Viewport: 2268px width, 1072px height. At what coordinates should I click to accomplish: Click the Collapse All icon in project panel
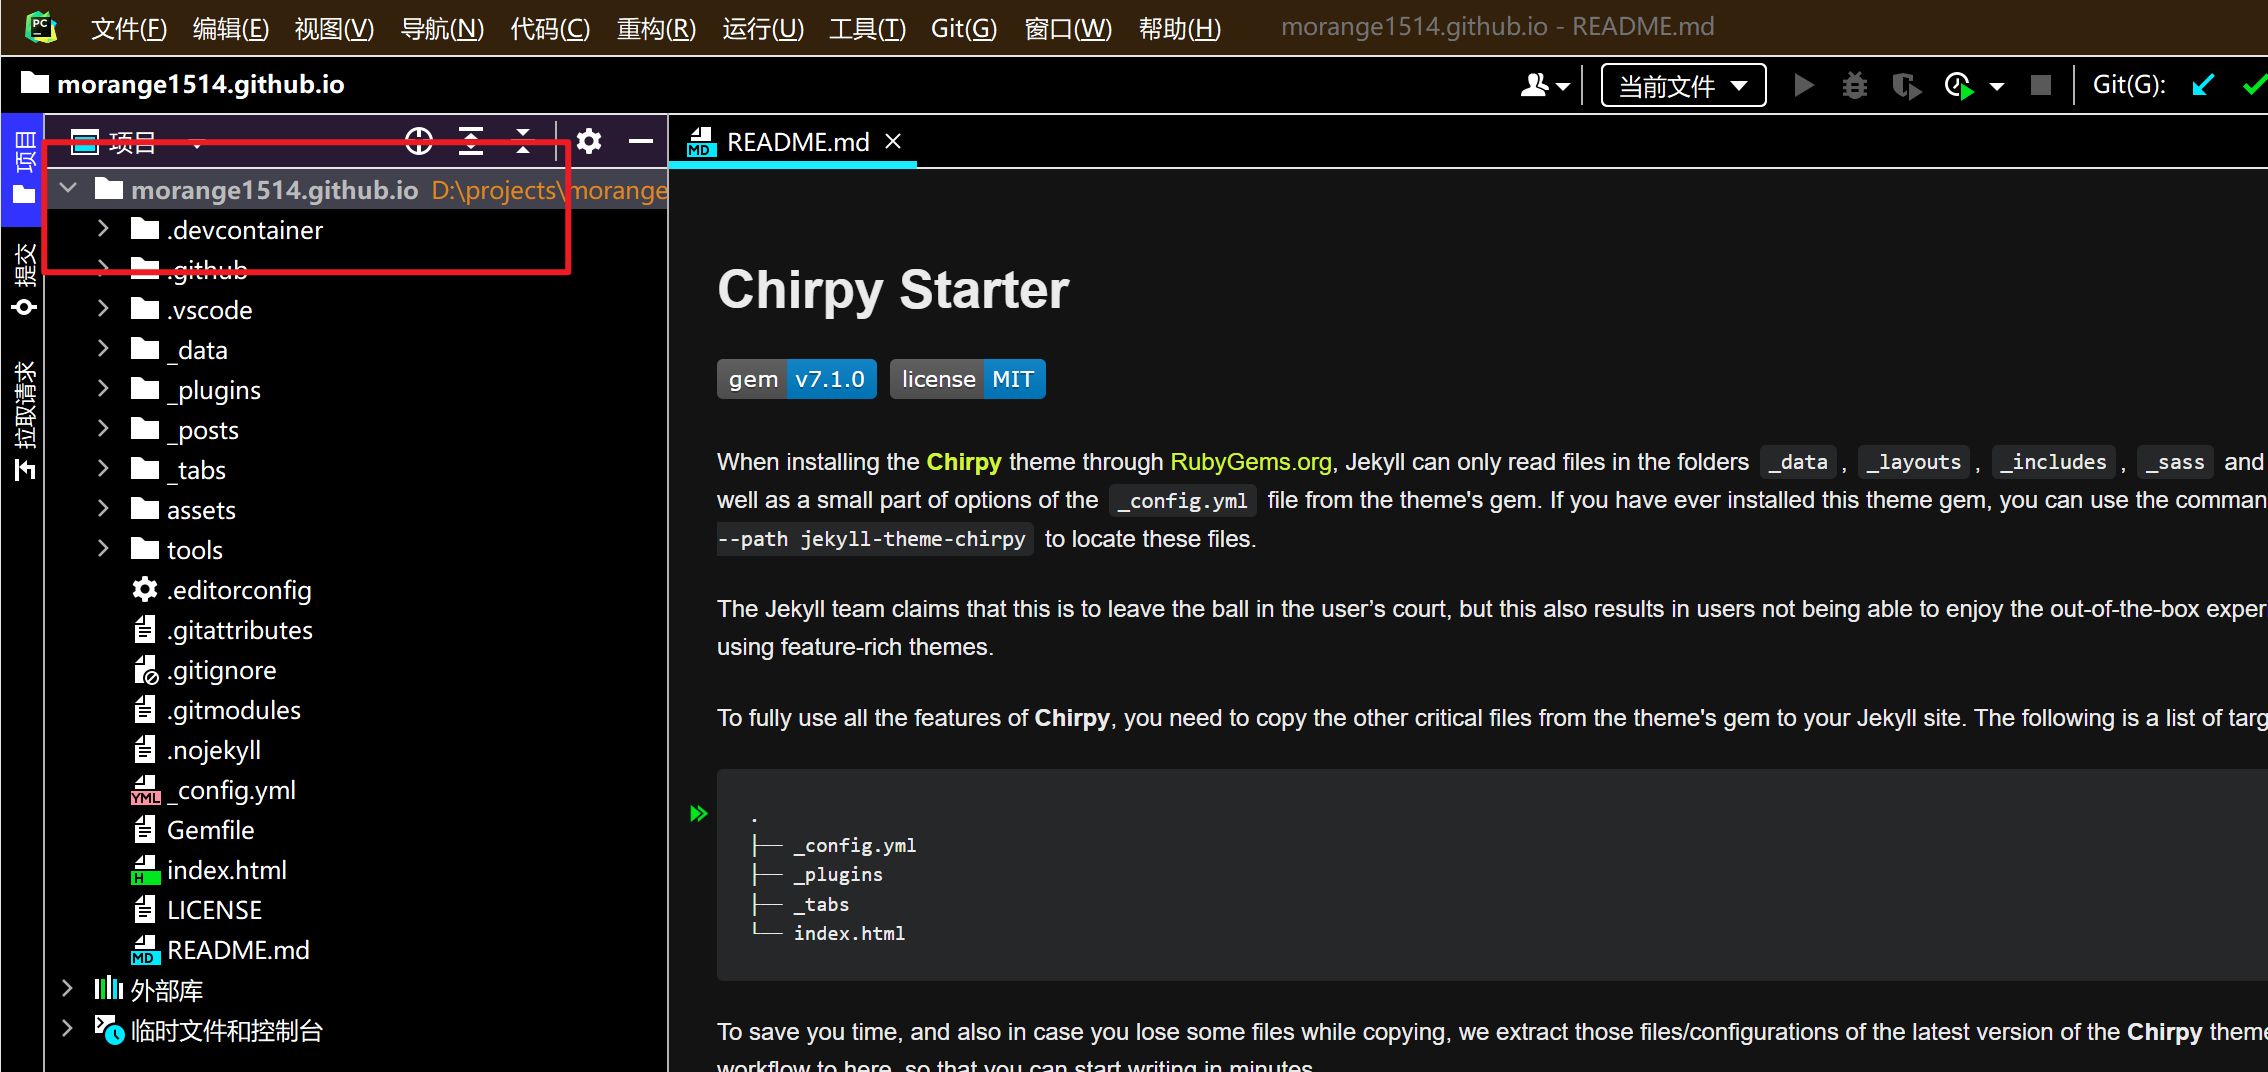coord(523,142)
